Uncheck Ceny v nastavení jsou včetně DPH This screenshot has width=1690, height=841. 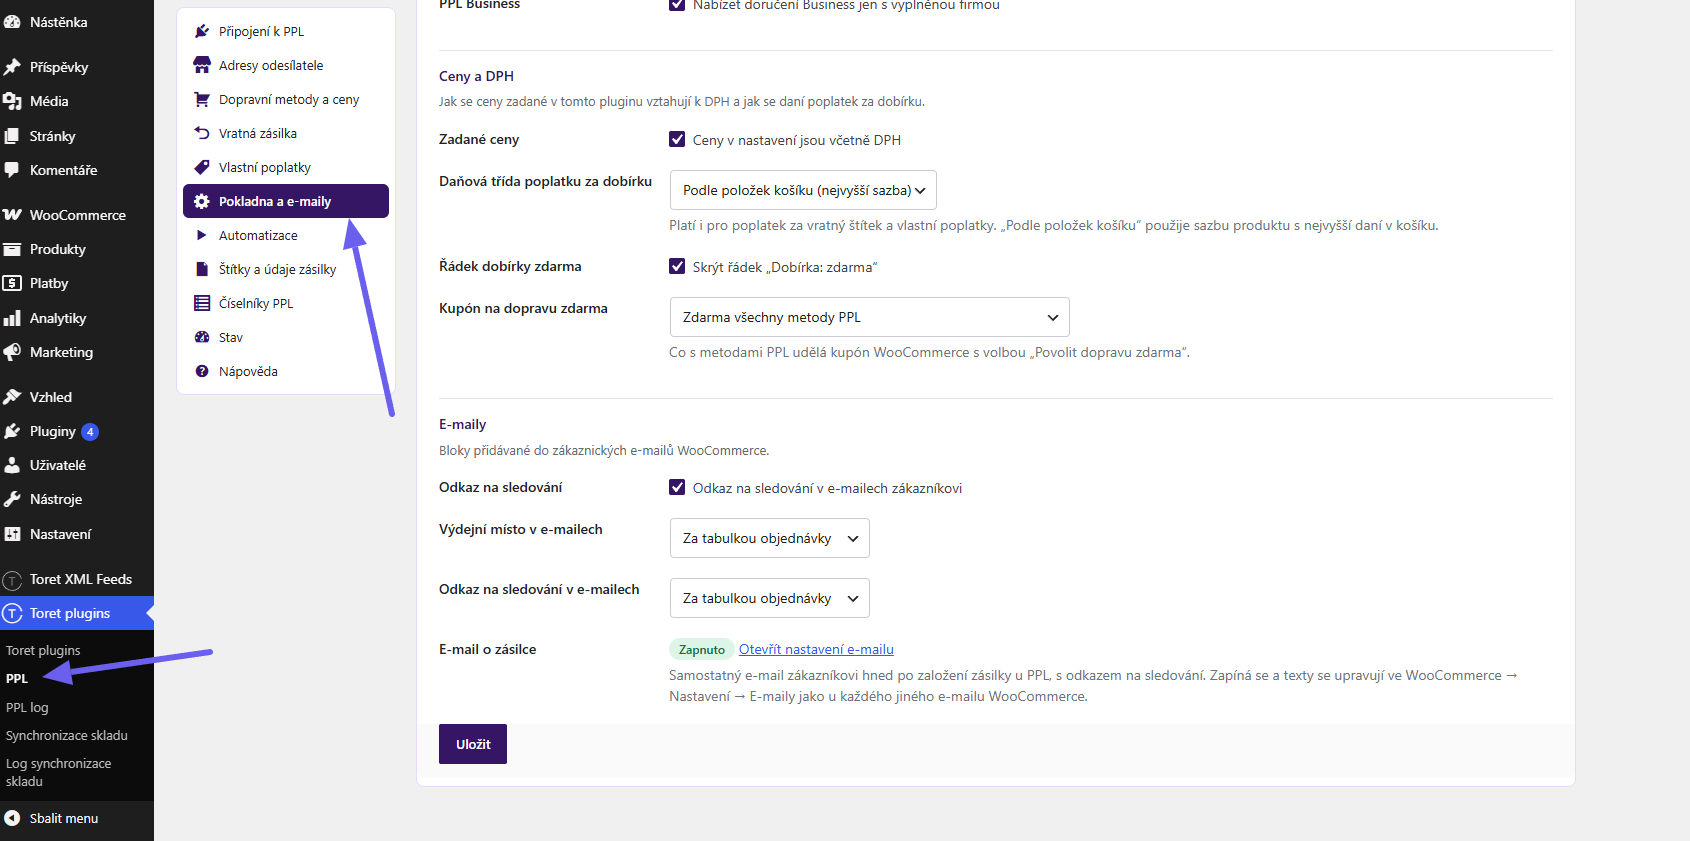(x=677, y=139)
